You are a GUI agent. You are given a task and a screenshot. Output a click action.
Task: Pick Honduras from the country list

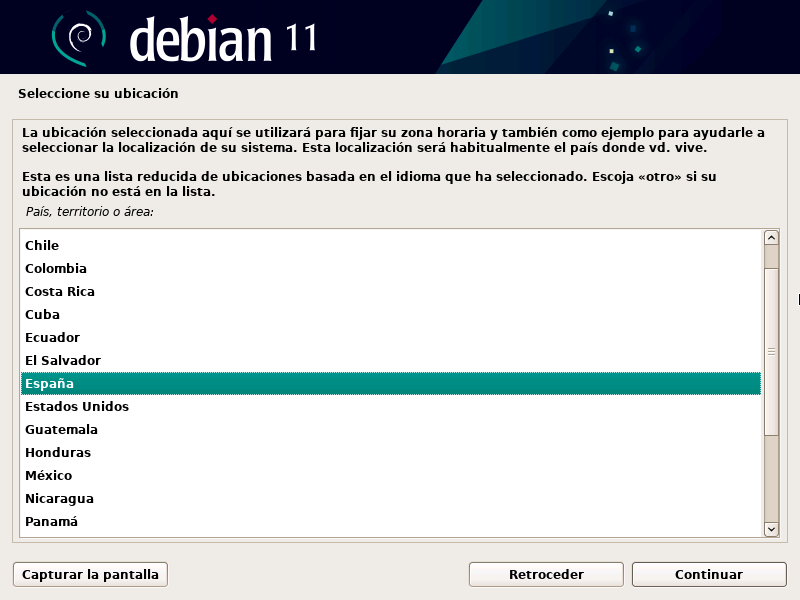coord(58,453)
